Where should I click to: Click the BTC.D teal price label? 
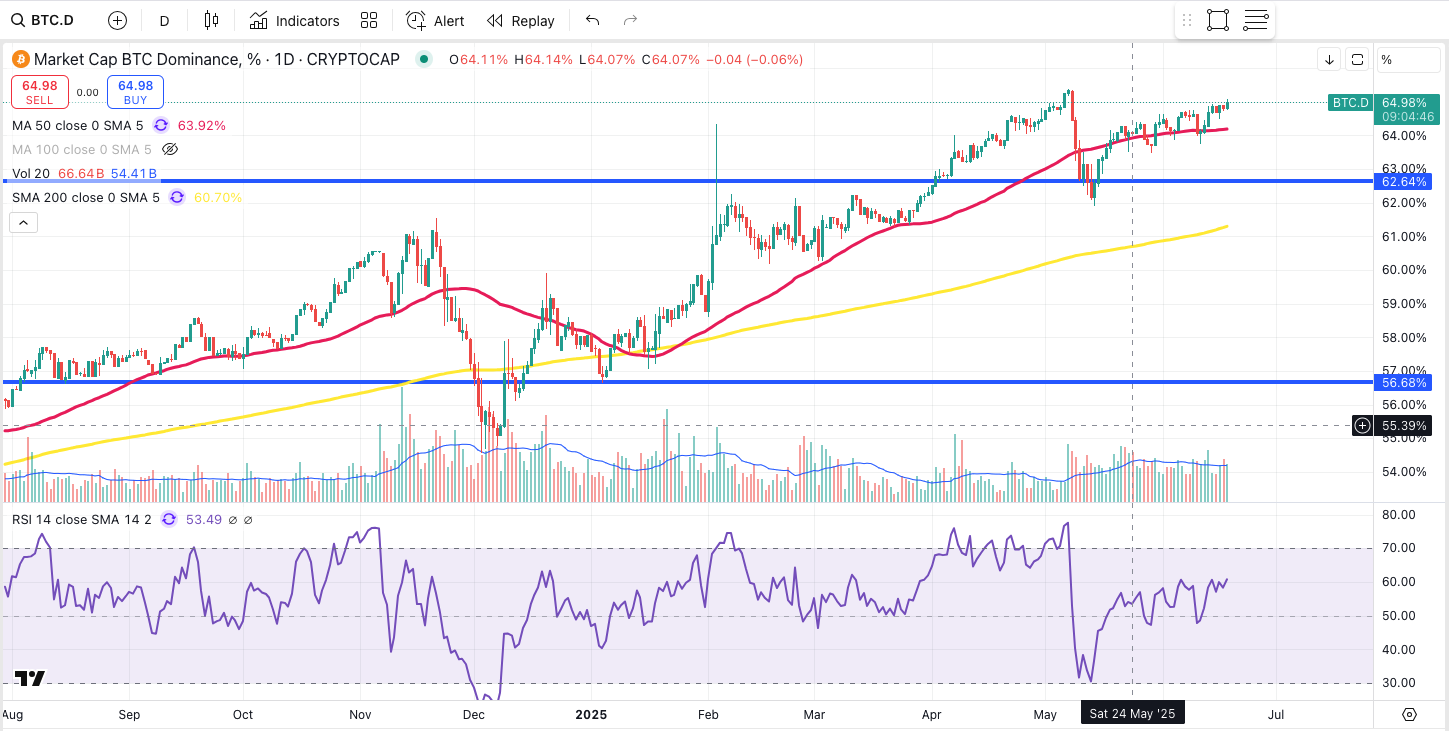point(1350,102)
